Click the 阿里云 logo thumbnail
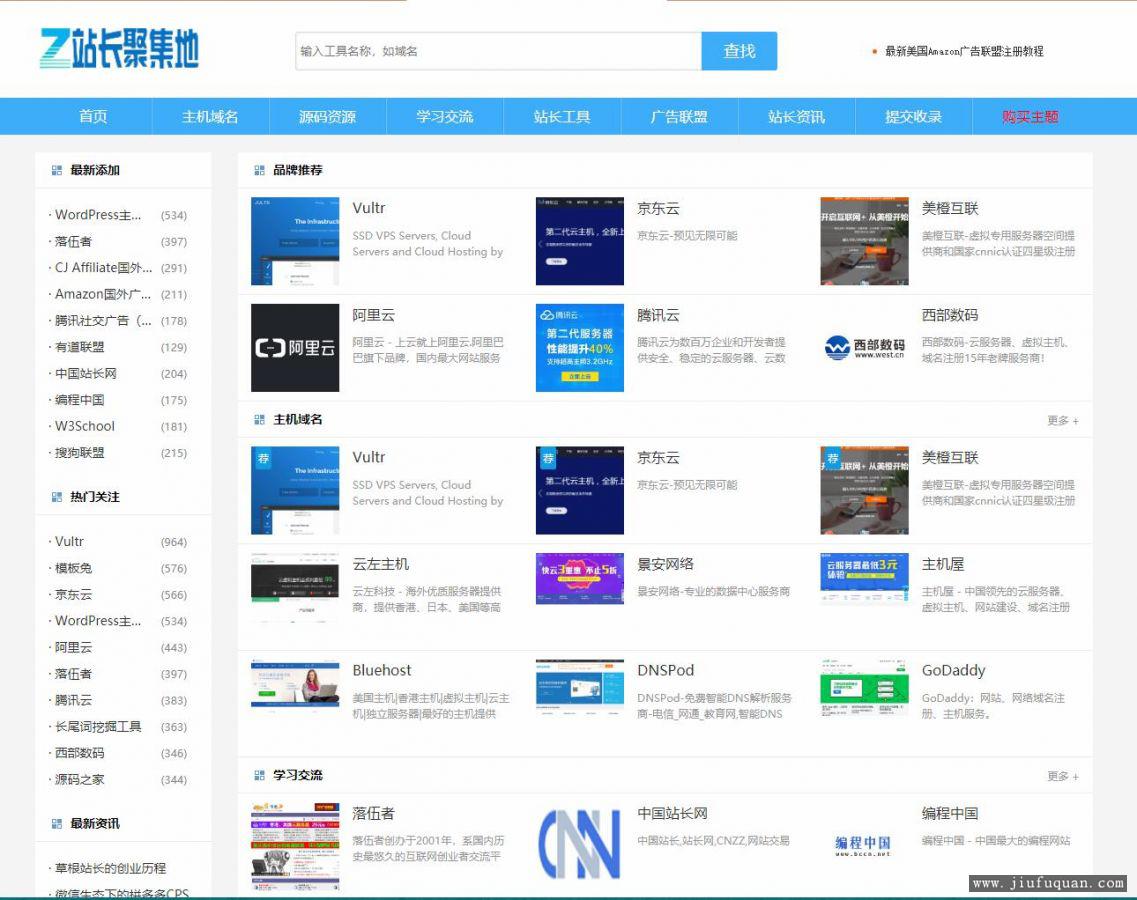The height and width of the screenshot is (900, 1137). pos(295,347)
